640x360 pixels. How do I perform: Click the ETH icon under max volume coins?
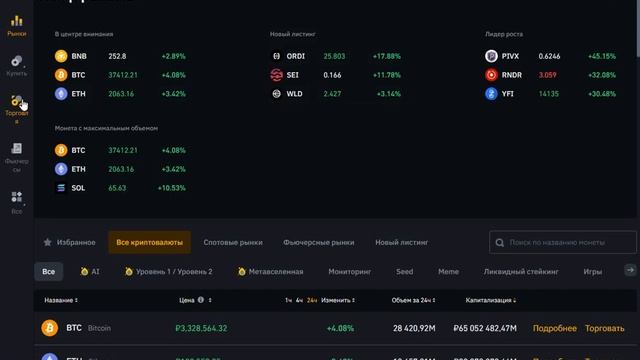coord(61,169)
